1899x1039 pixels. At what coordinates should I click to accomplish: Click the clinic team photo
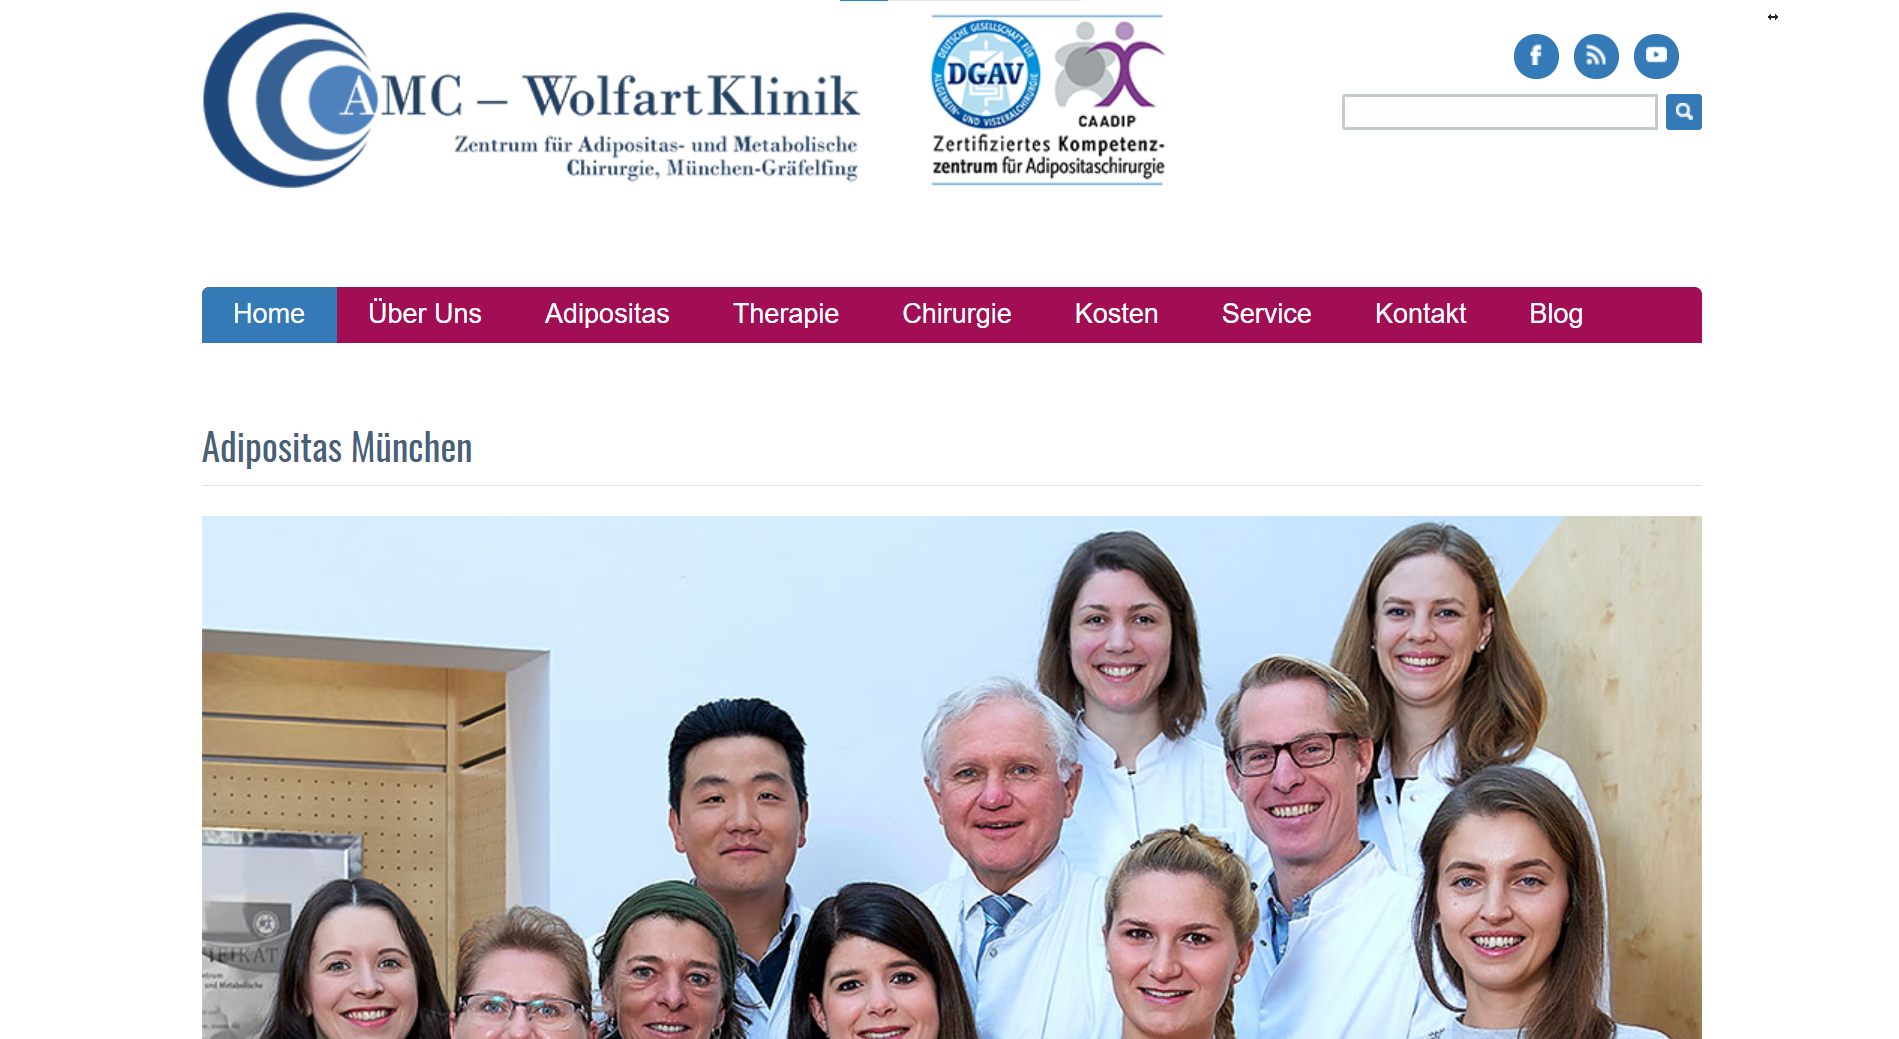coord(952,777)
